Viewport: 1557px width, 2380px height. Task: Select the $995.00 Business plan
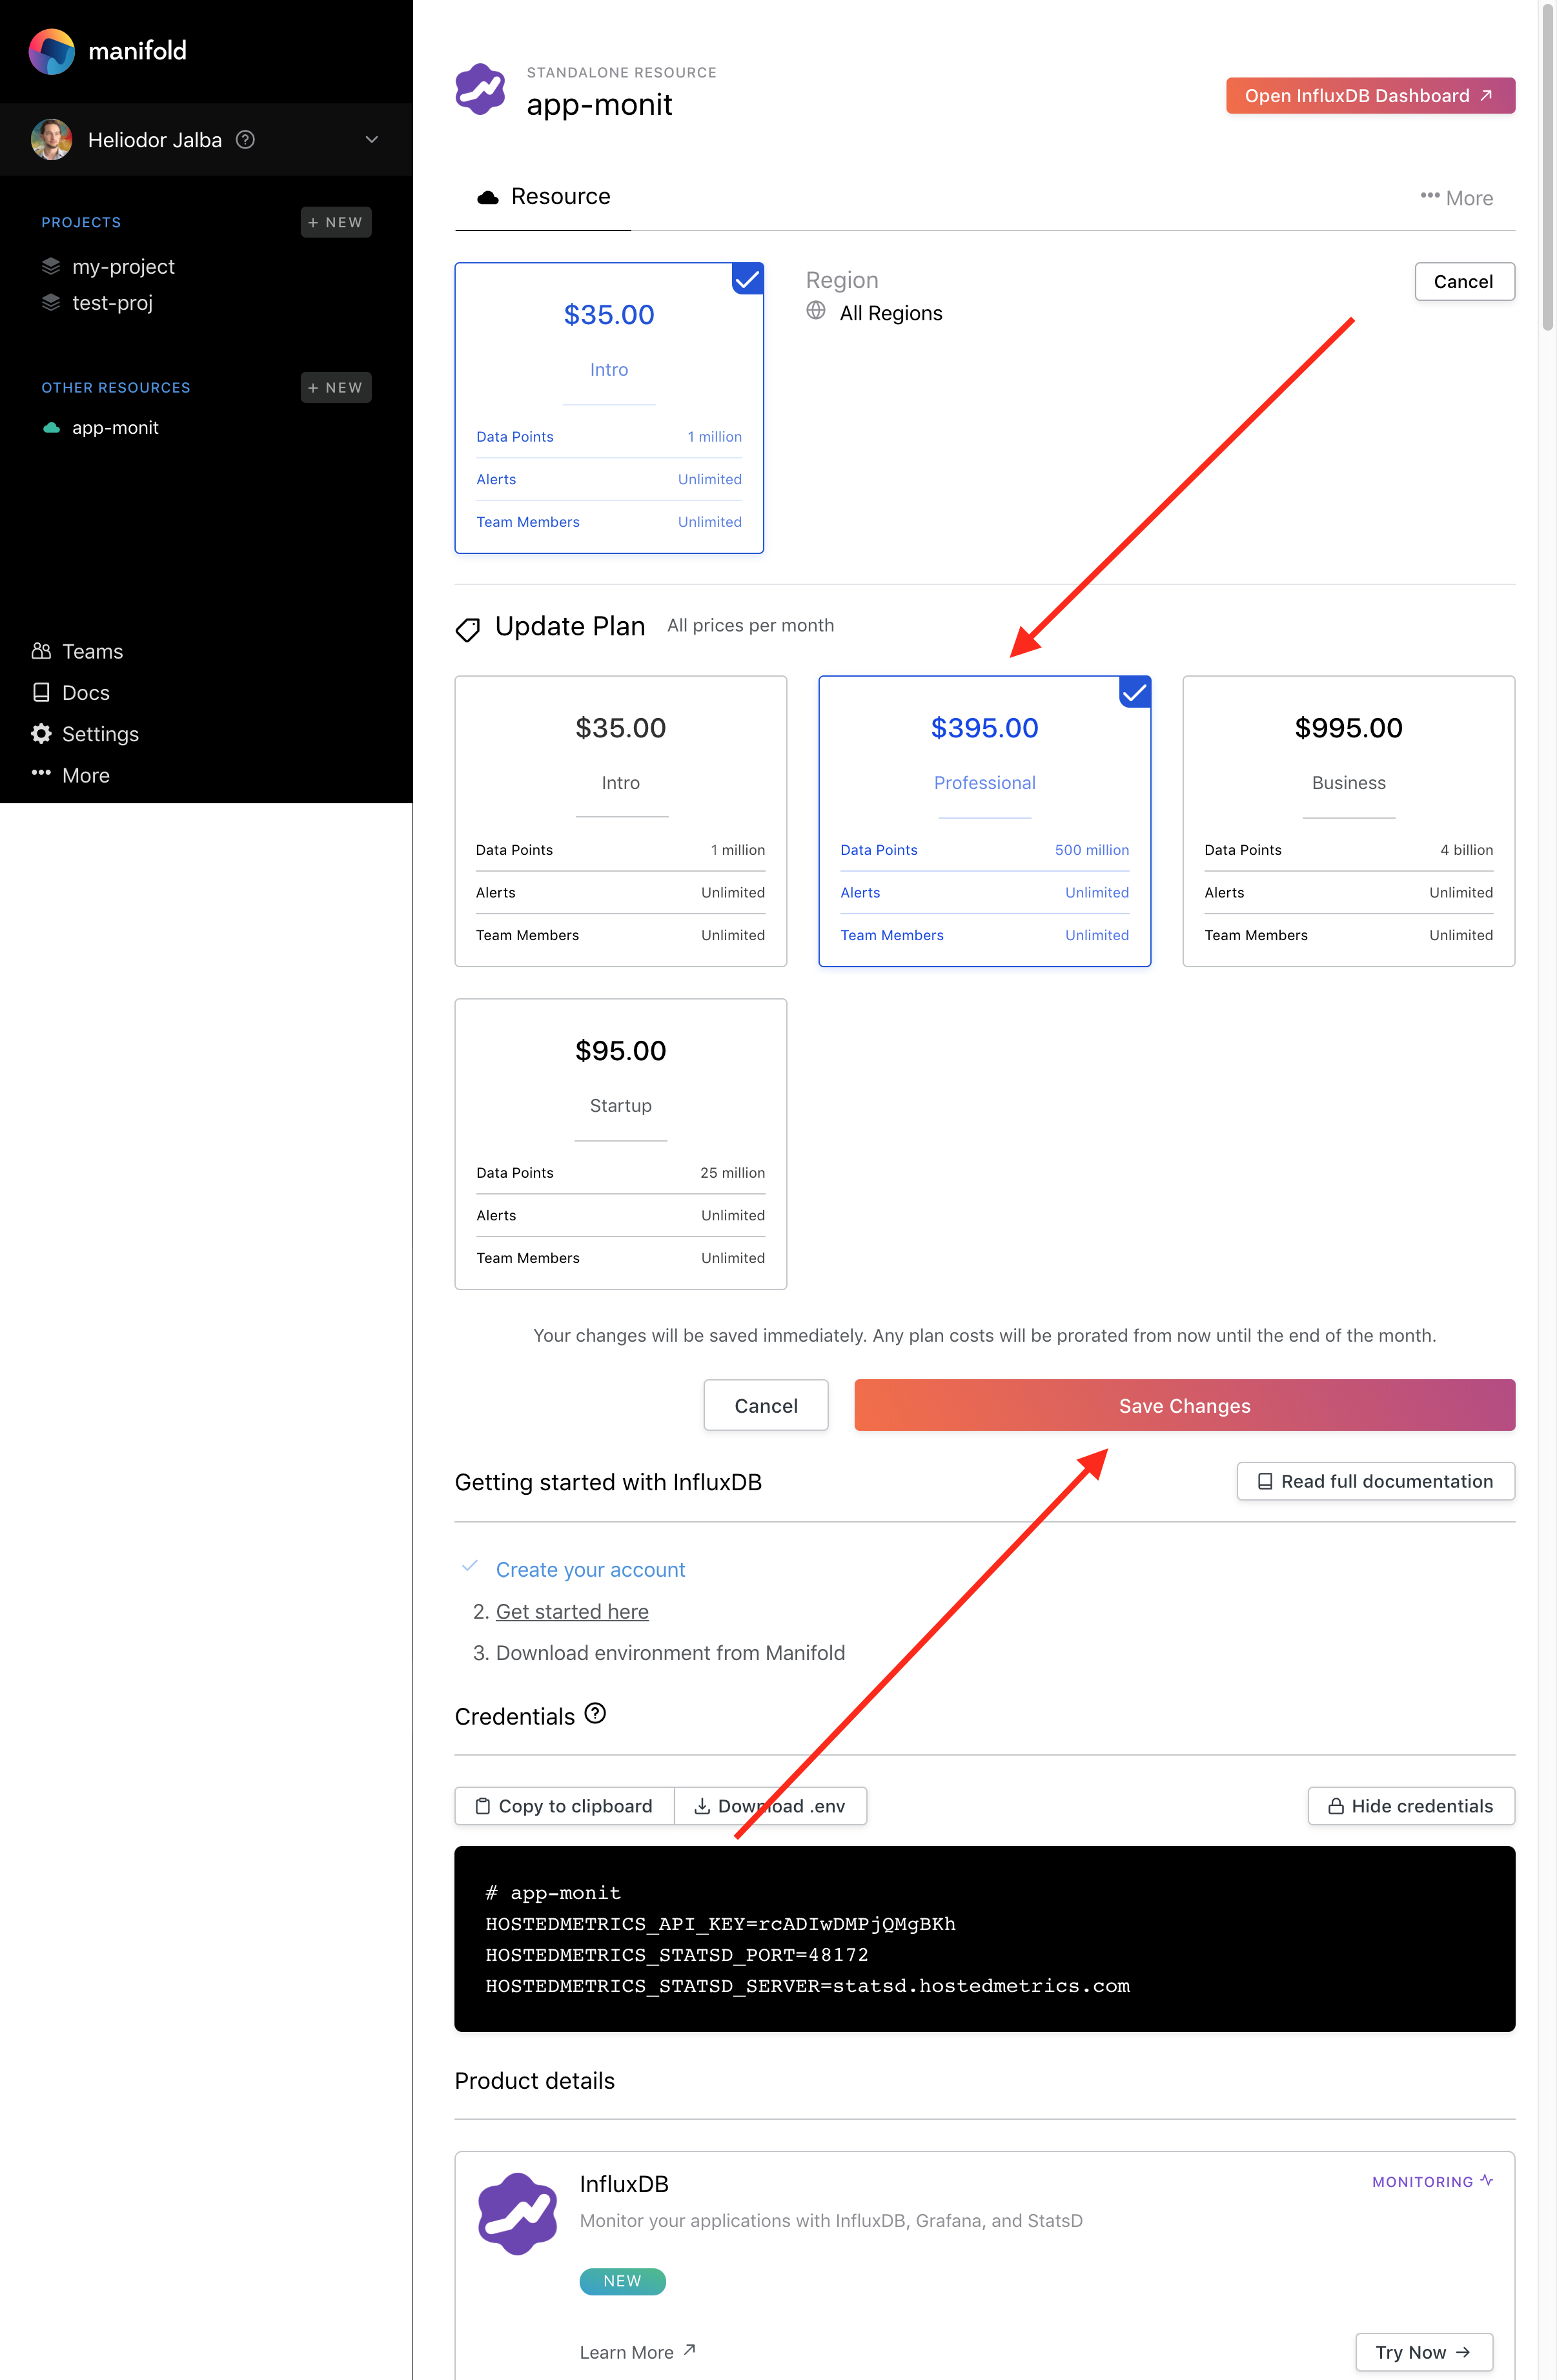pos(1348,821)
